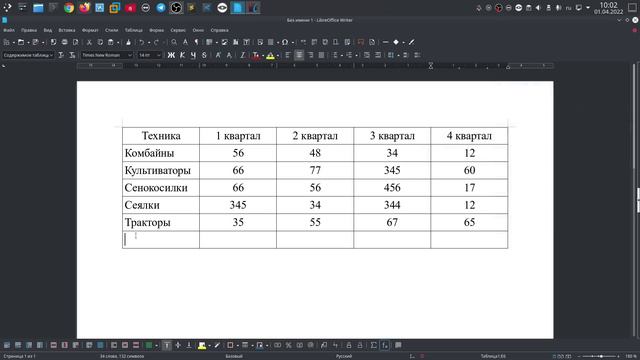This screenshot has height=360, width=640.
Task: Open the font size dropdown
Action: (x=159, y=55)
